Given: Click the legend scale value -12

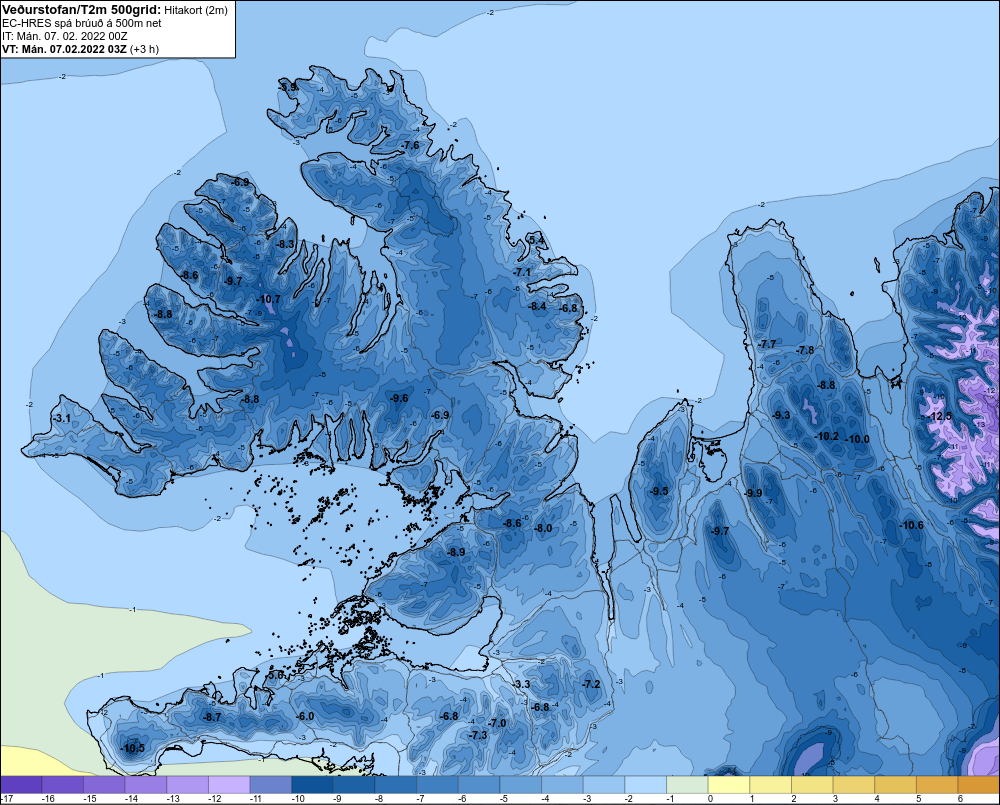Looking at the screenshot, I should point(215,799).
